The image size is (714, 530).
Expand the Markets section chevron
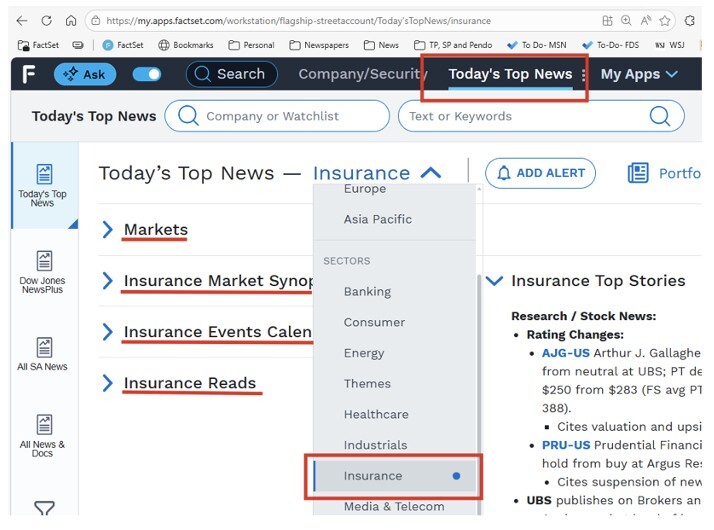pyautogui.click(x=107, y=229)
